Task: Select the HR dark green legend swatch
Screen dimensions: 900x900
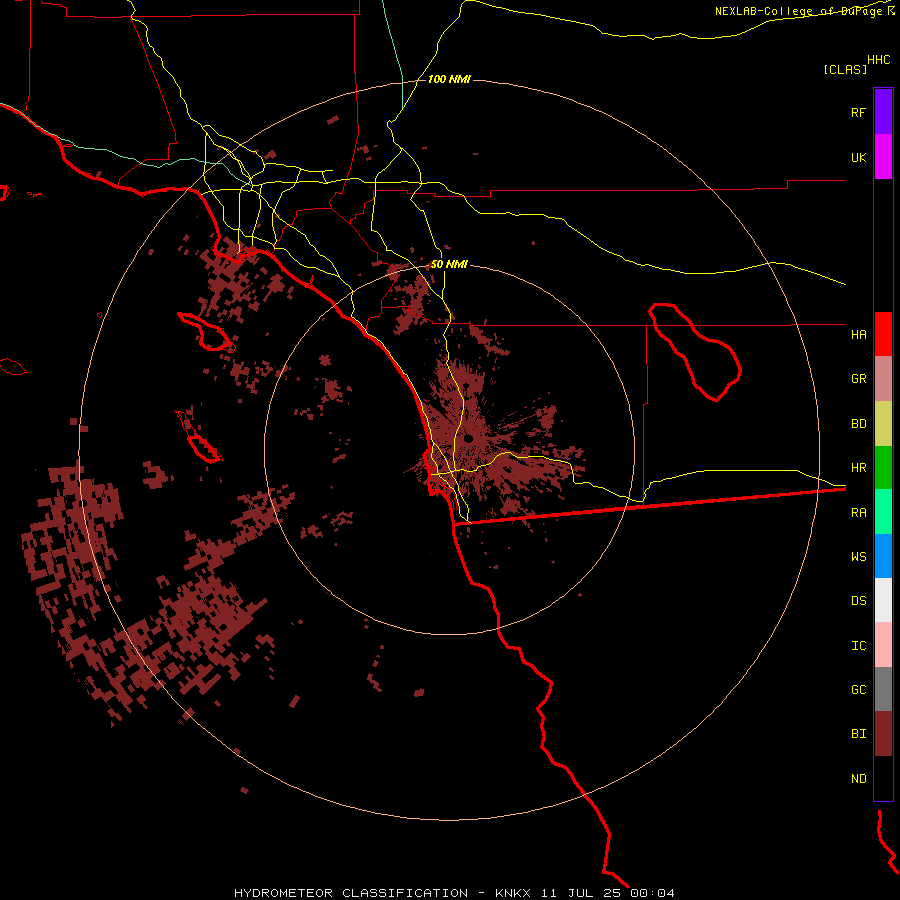Action: (x=883, y=468)
